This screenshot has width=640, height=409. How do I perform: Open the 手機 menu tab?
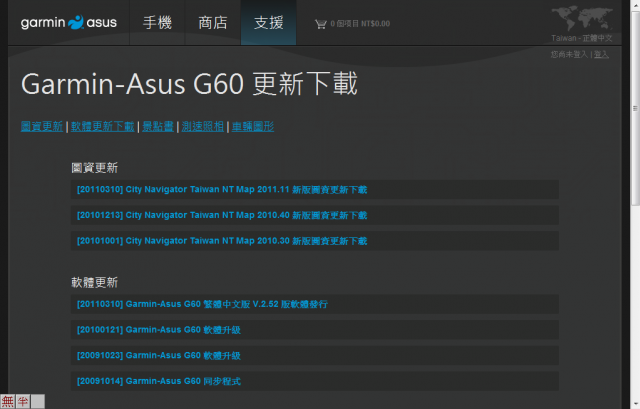pyautogui.click(x=157, y=22)
